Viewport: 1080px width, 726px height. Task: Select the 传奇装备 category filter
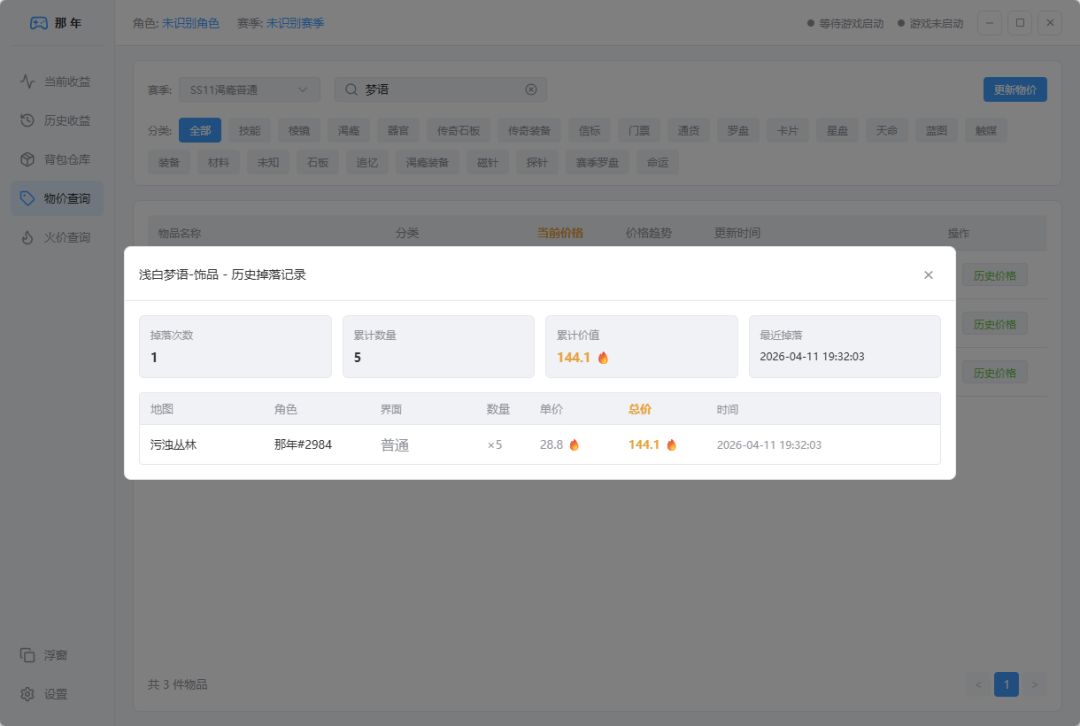pos(529,130)
